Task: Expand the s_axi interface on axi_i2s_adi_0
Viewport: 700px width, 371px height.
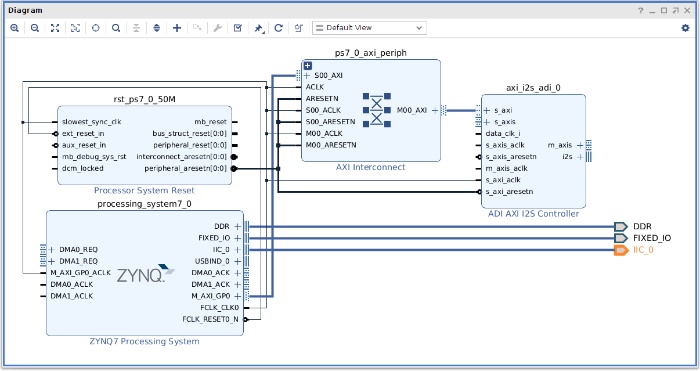Action: coord(487,110)
